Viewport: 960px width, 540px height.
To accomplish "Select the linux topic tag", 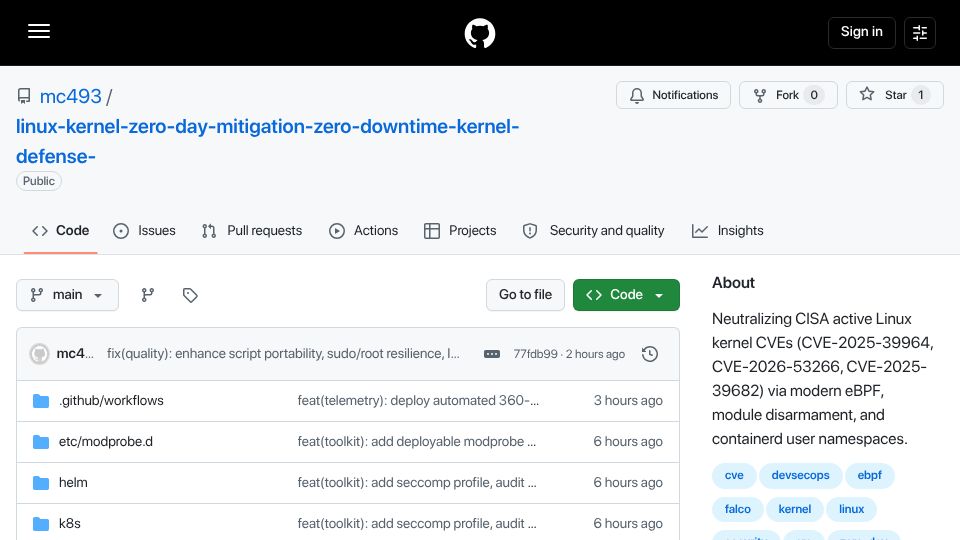I will 852,509.
